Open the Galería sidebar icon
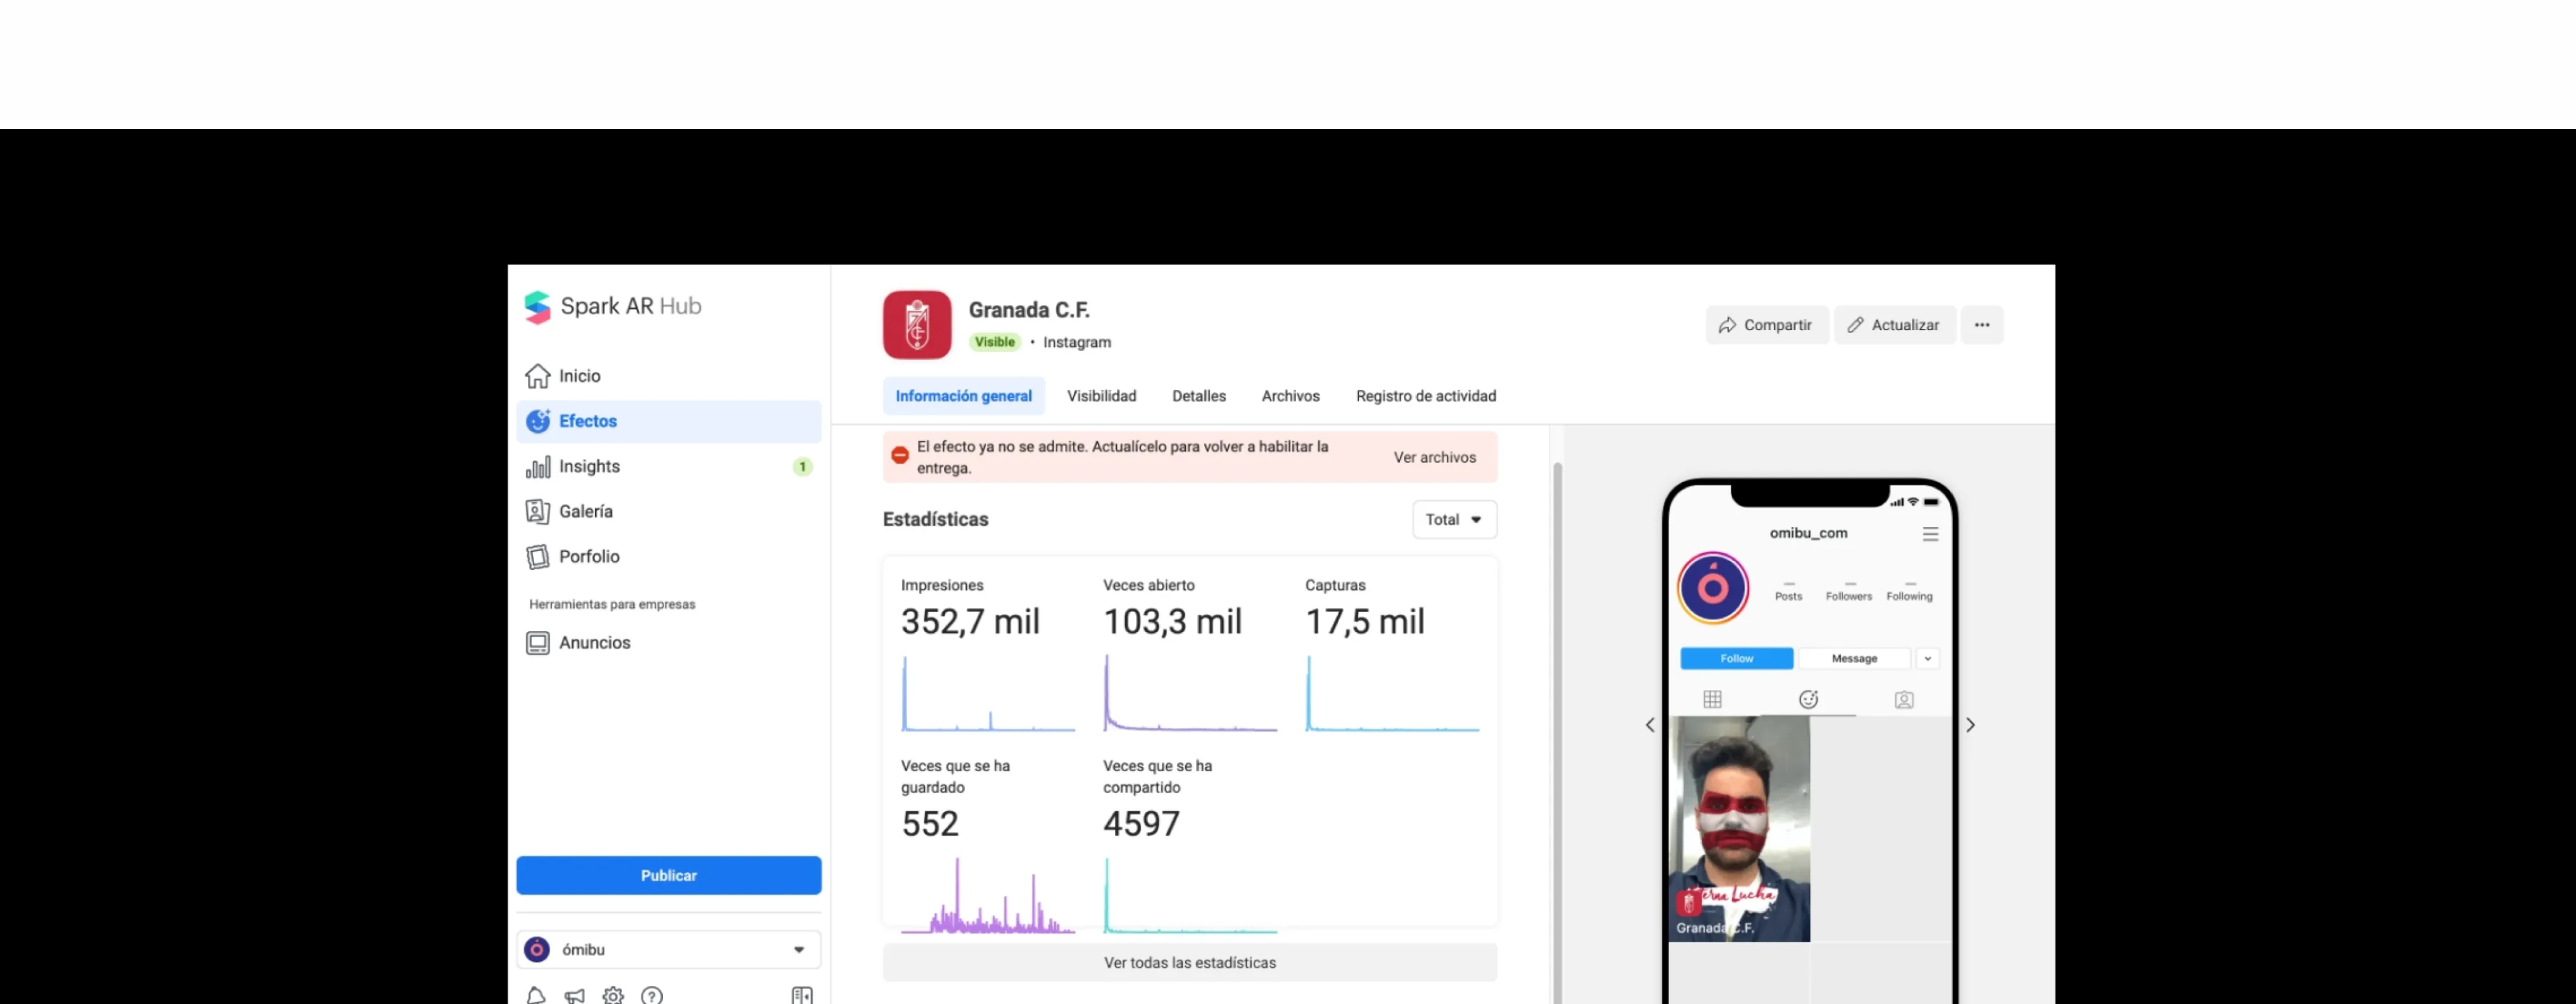 point(538,512)
